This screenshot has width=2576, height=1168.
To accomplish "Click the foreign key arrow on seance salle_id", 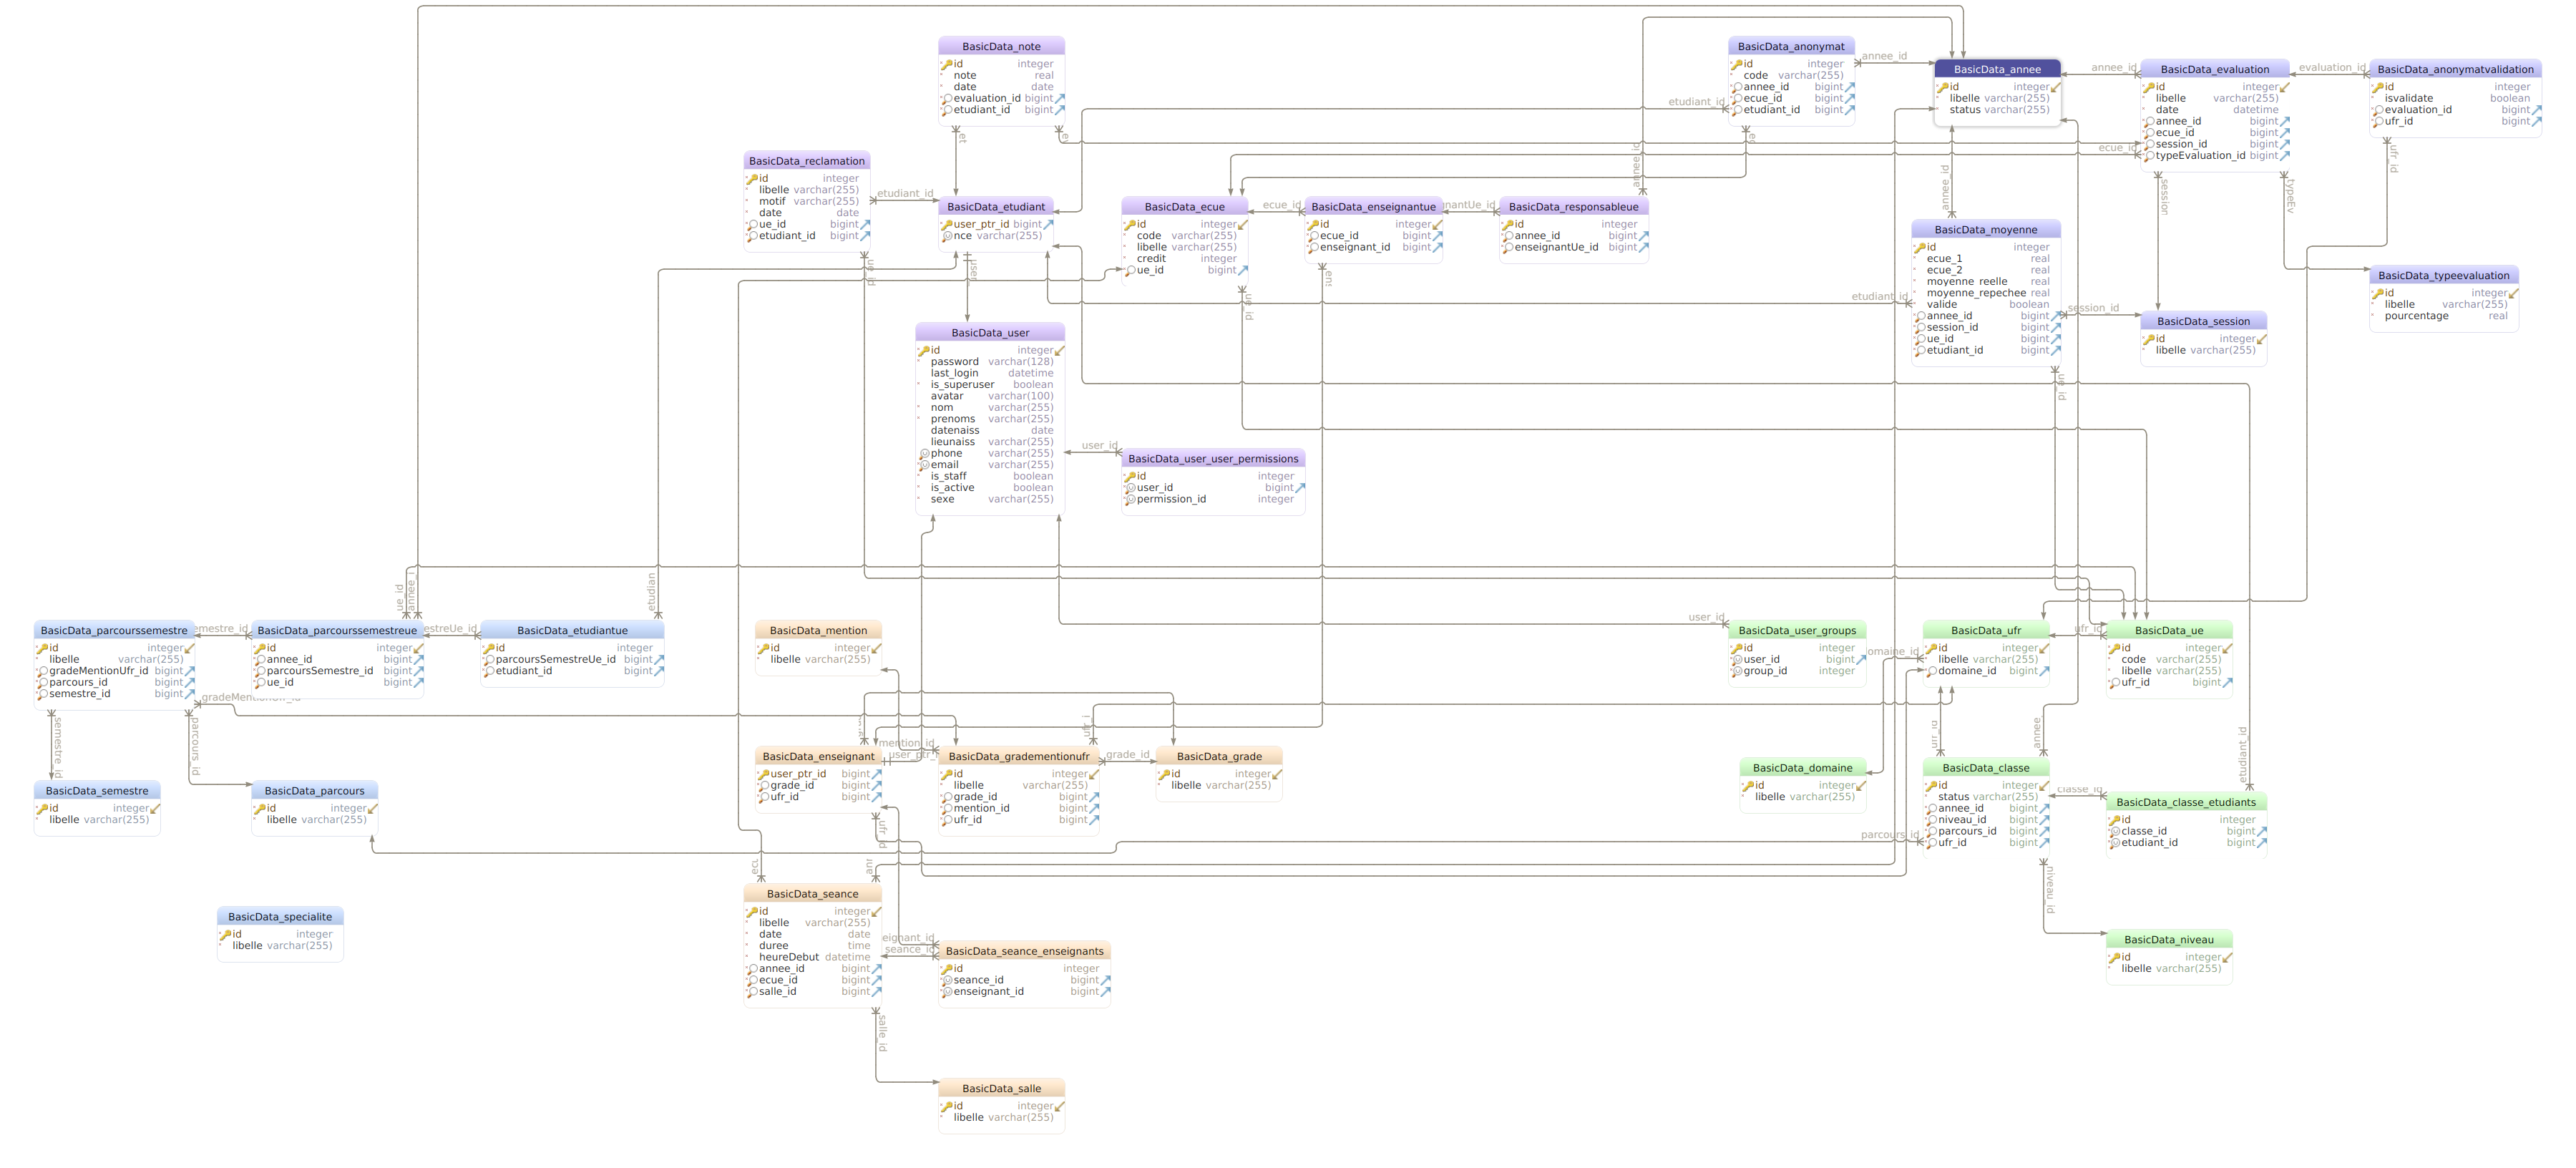I will coord(876,992).
